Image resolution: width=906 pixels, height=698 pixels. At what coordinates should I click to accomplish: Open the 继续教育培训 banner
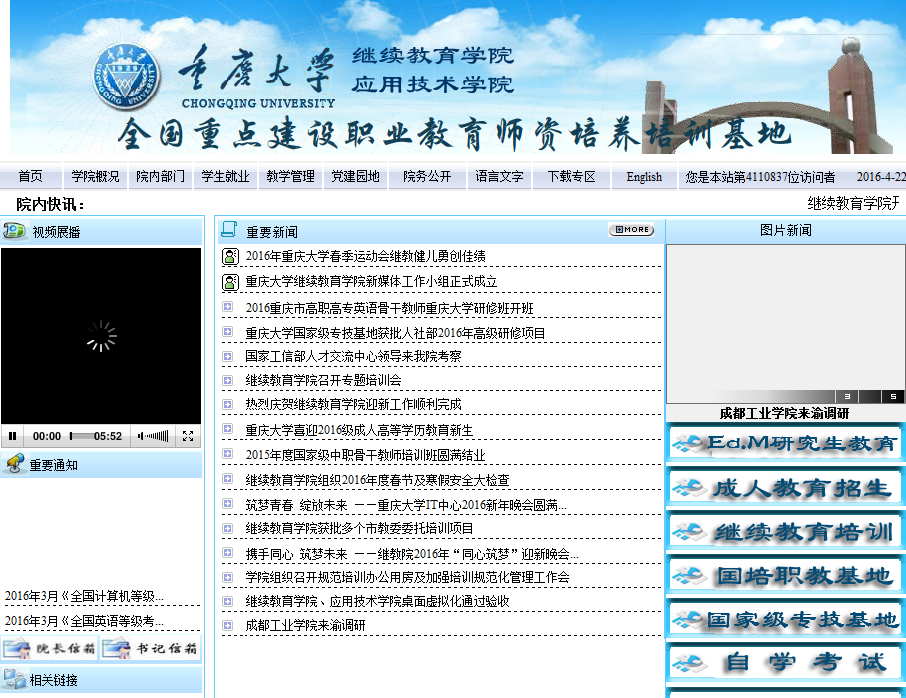point(786,532)
